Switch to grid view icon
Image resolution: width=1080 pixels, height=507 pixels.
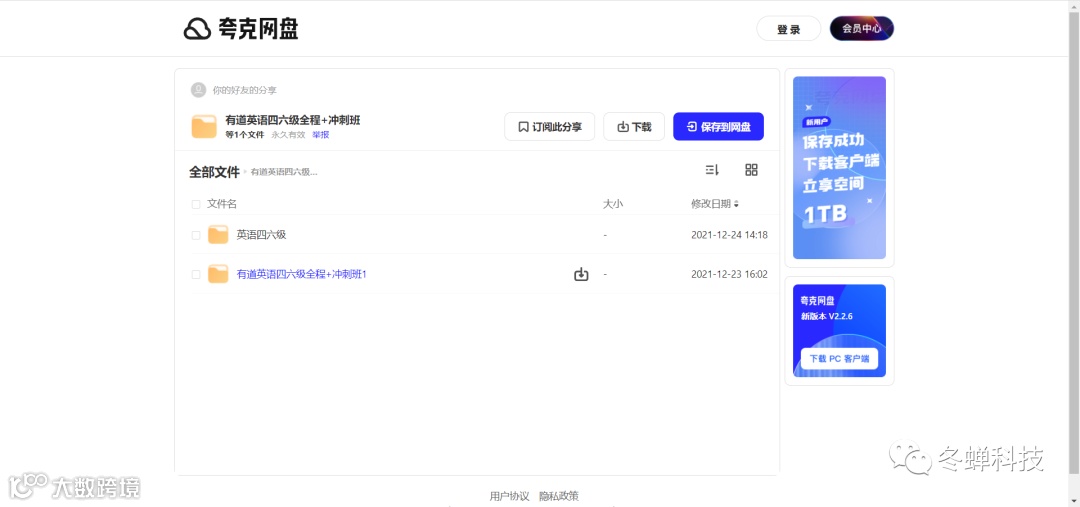click(751, 170)
